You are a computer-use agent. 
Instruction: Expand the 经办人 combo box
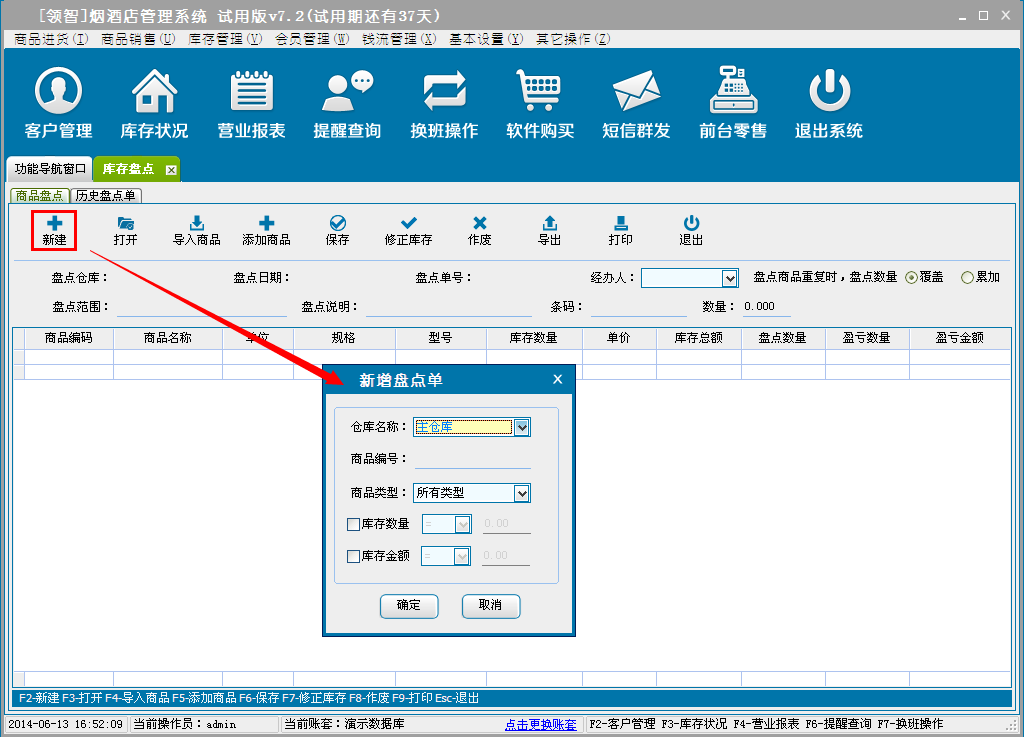coord(729,278)
